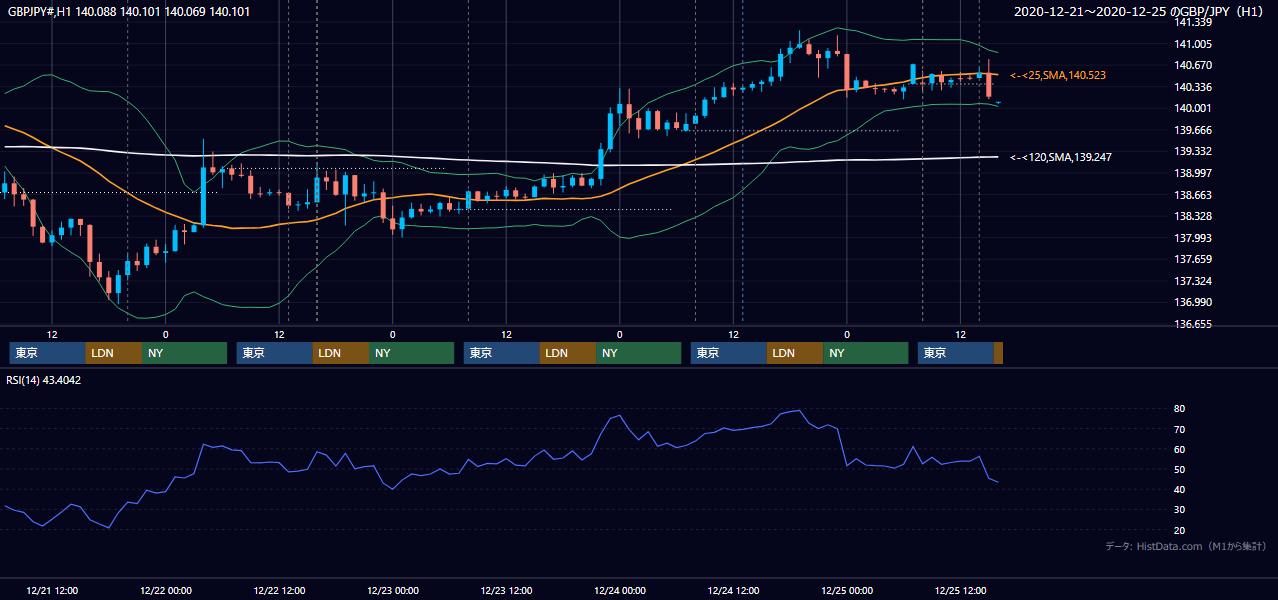
Task: Click the GBPJPY#,H1 symbol header text
Action: click(x=129, y=12)
